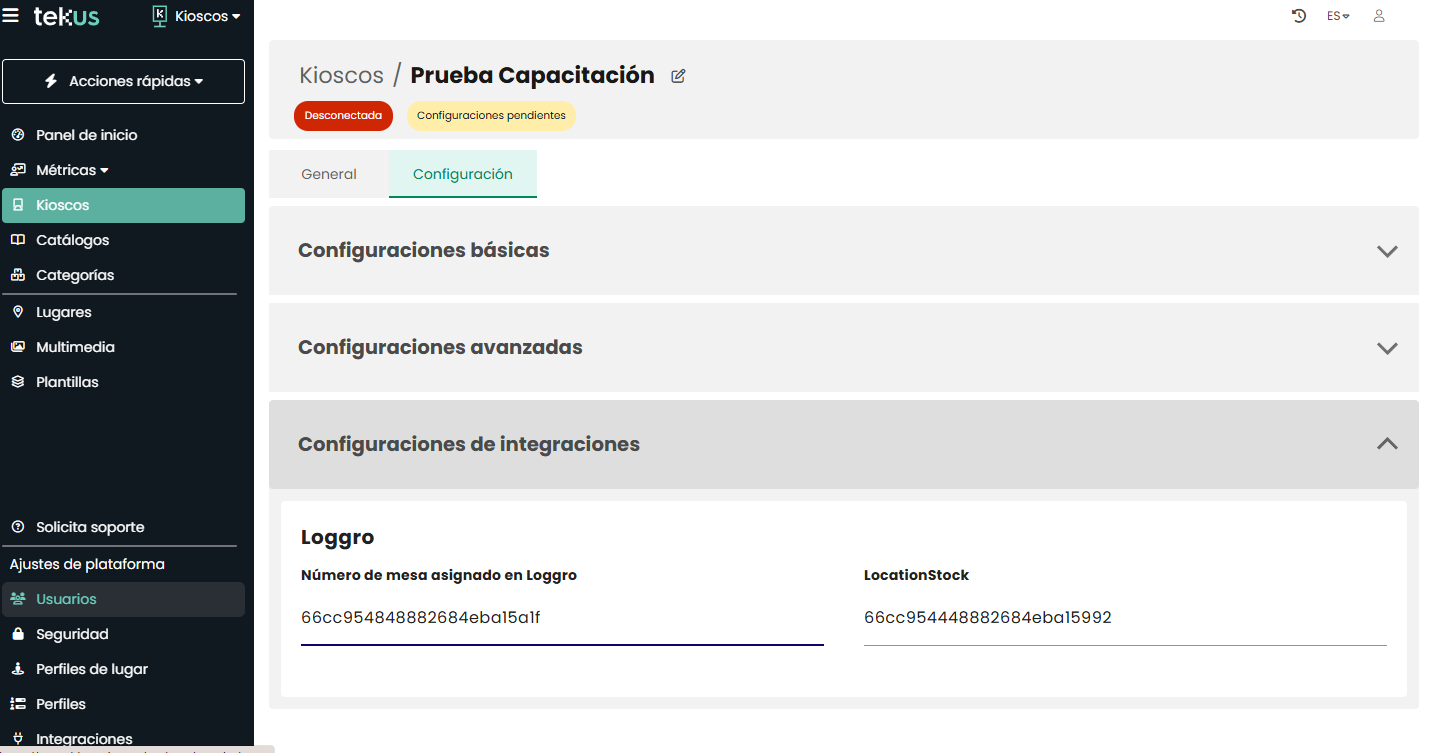The image size is (1429, 753).
Task: Switch to the General tab
Action: pyautogui.click(x=329, y=174)
